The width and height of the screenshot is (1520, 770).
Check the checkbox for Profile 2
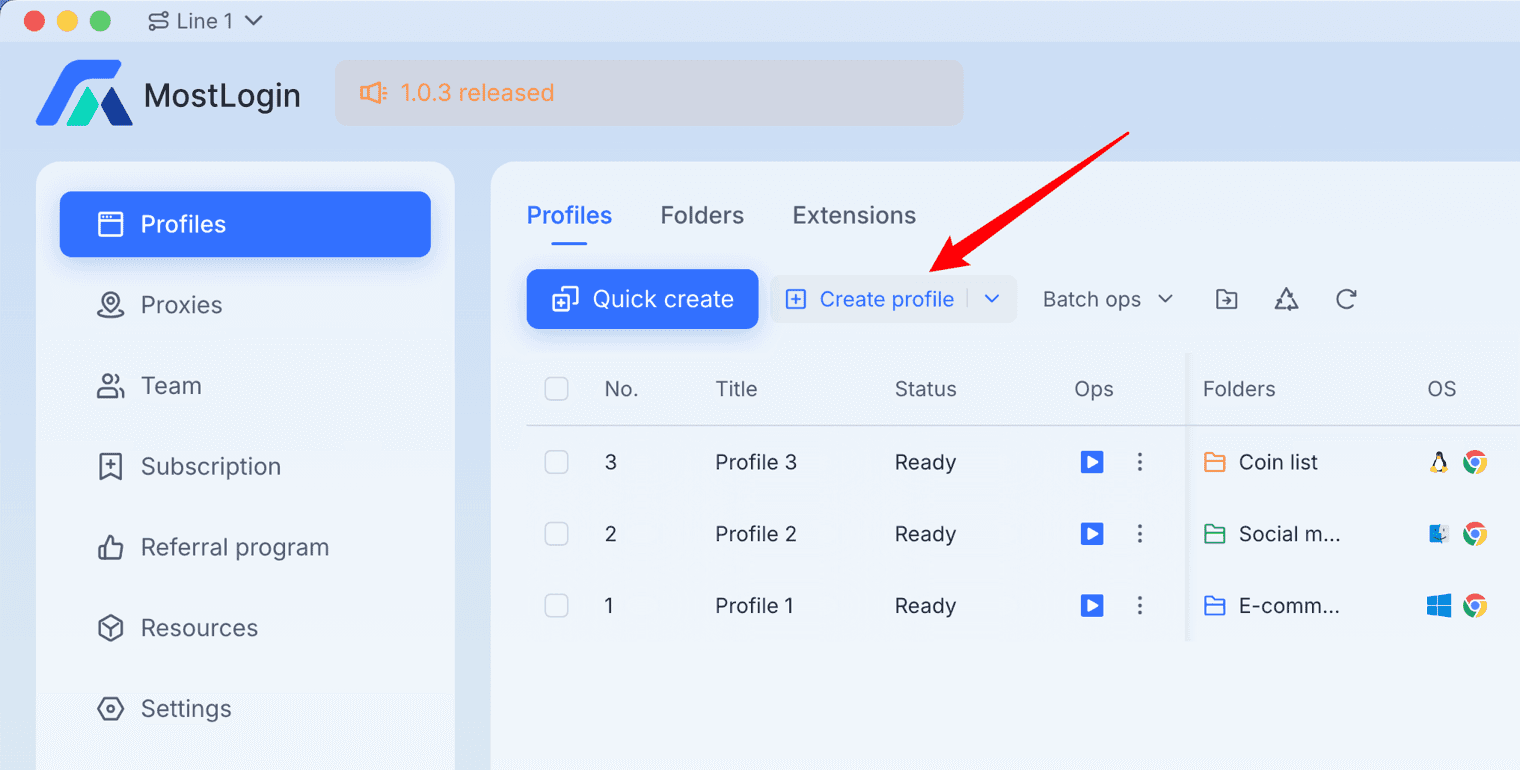point(556,533)
